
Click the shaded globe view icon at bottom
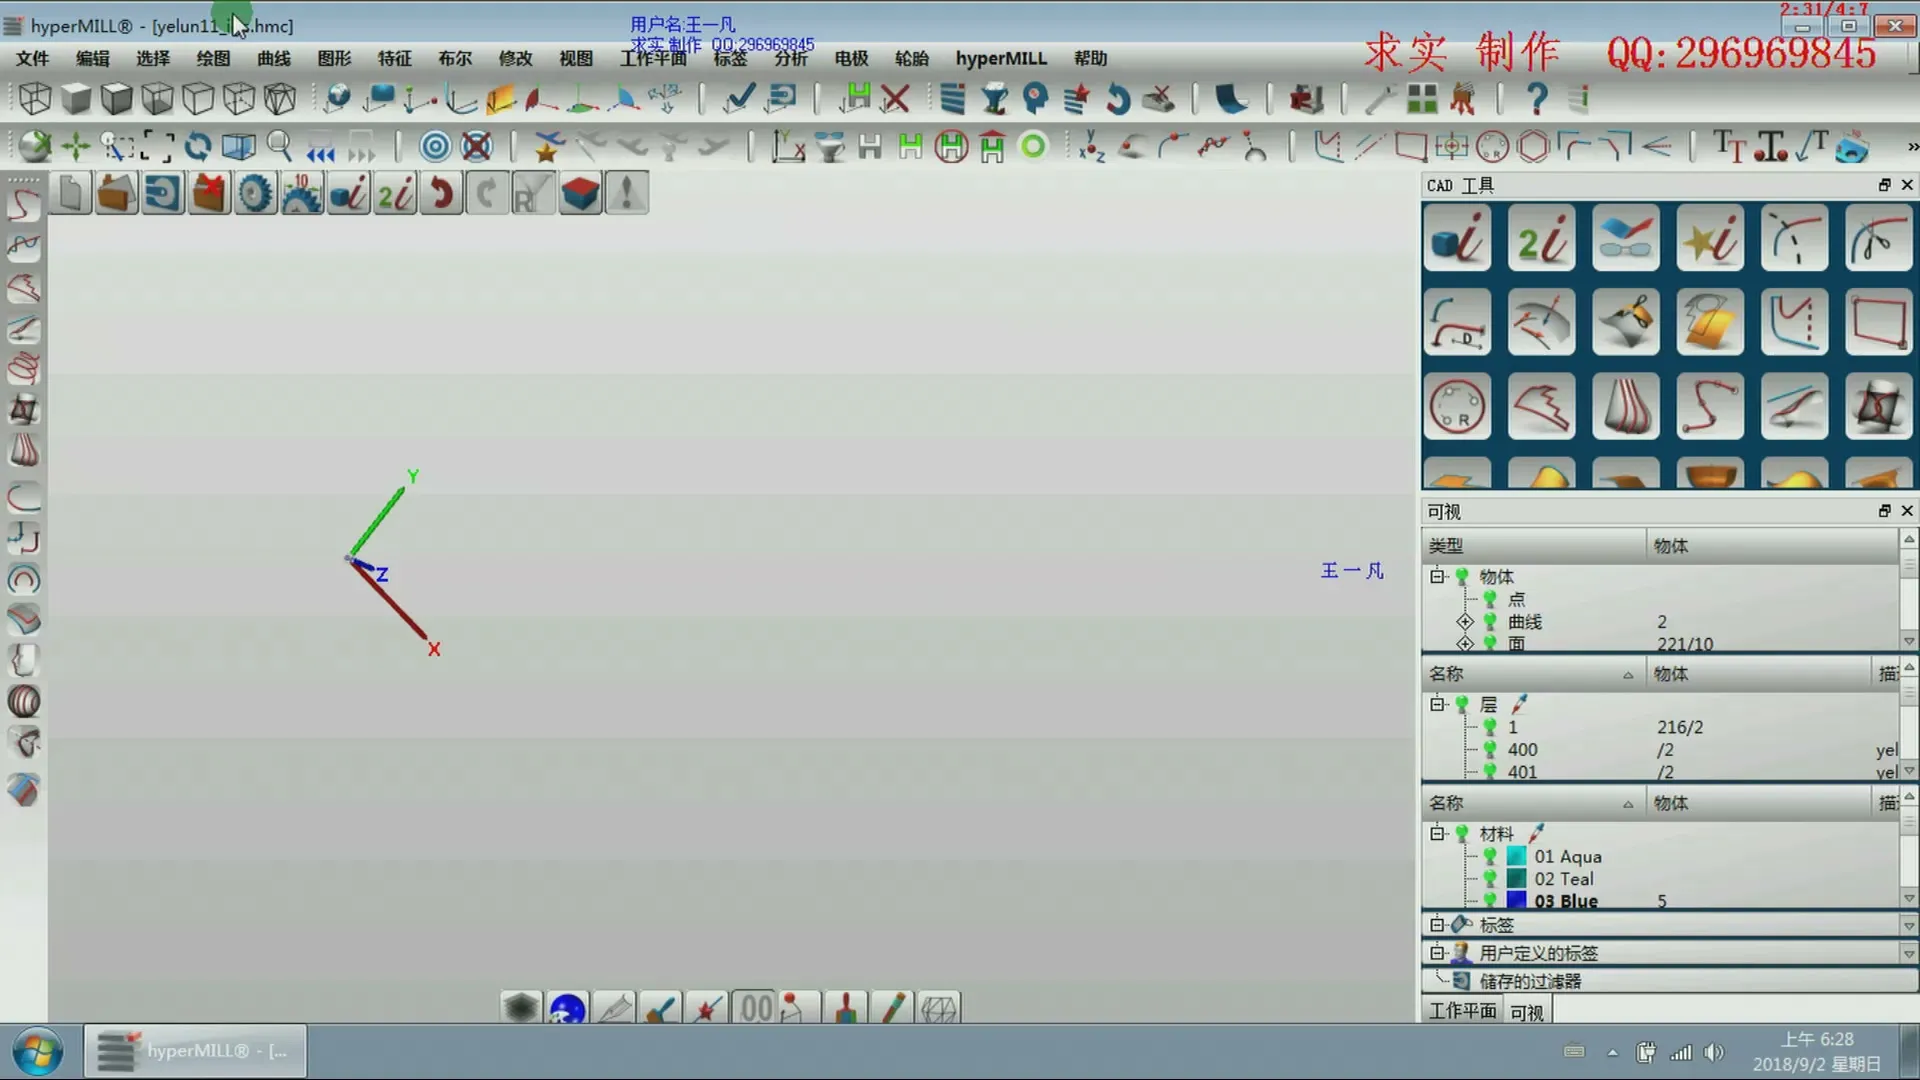point(567,1008)
